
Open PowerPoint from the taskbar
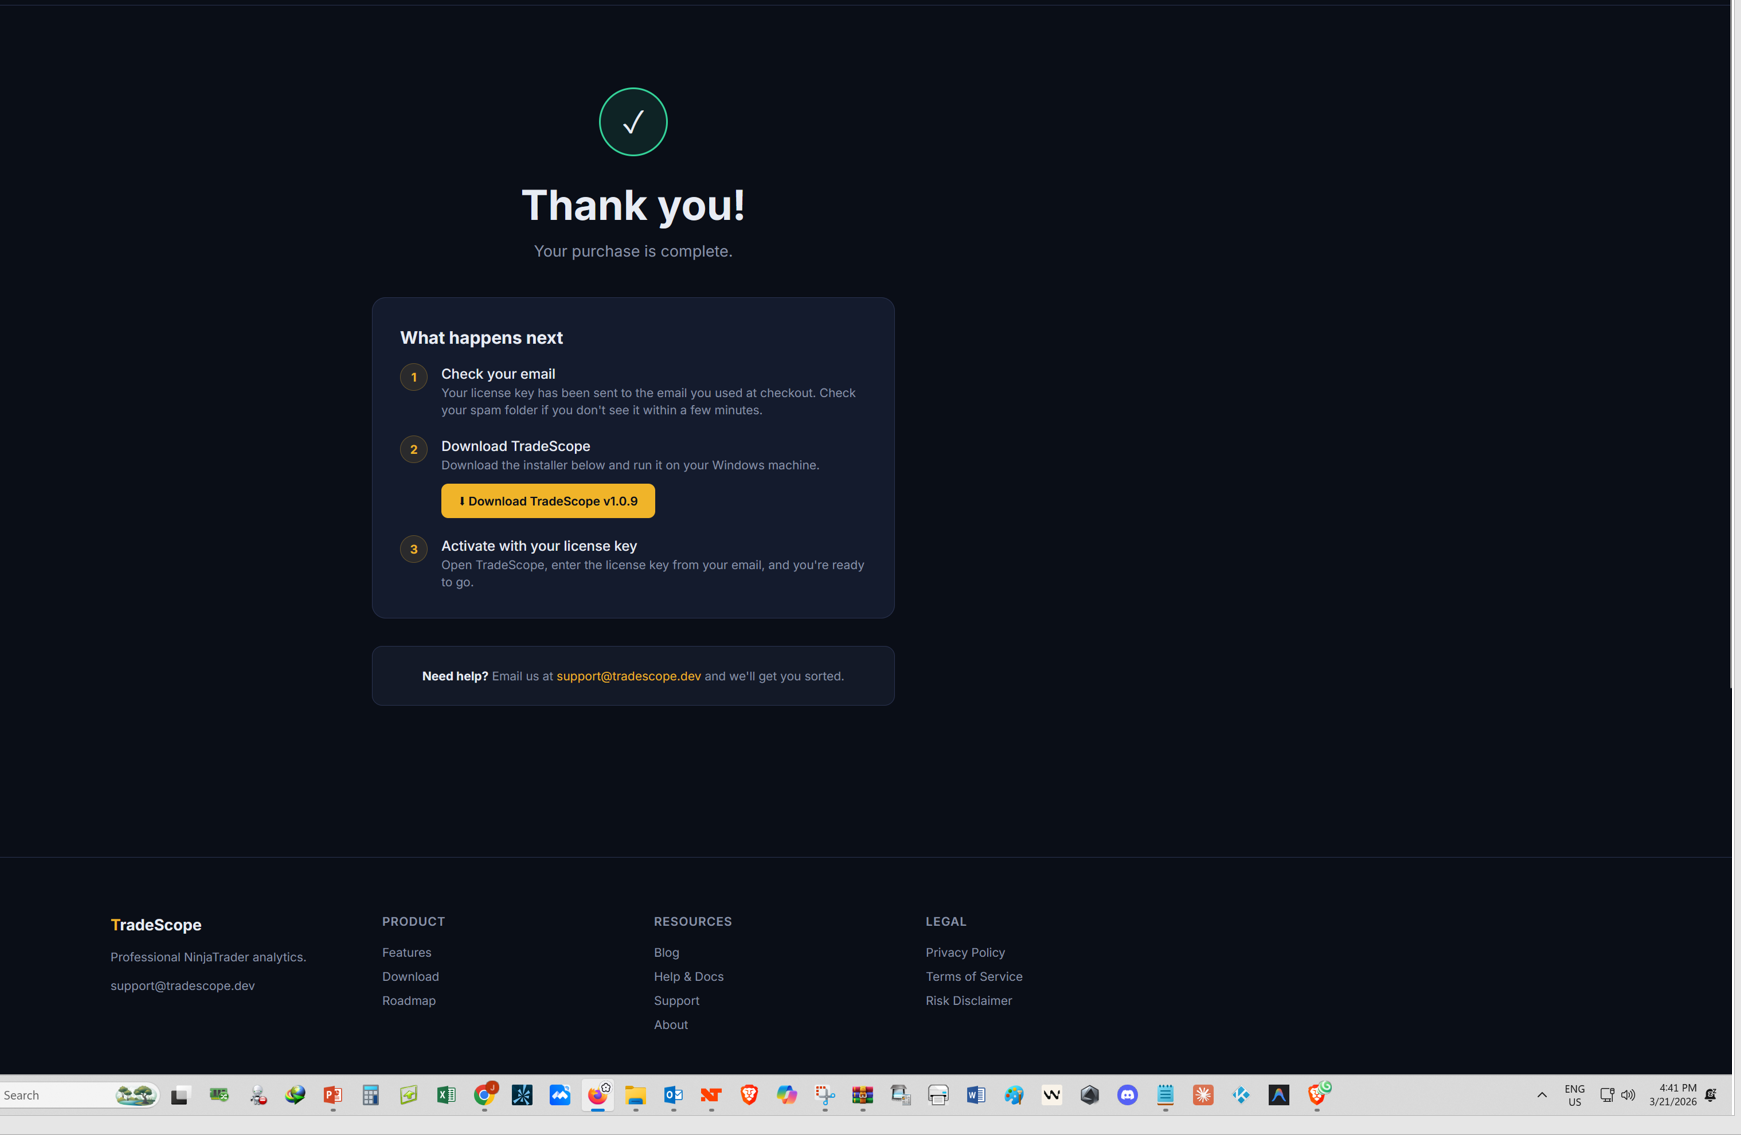[333, 1095]
